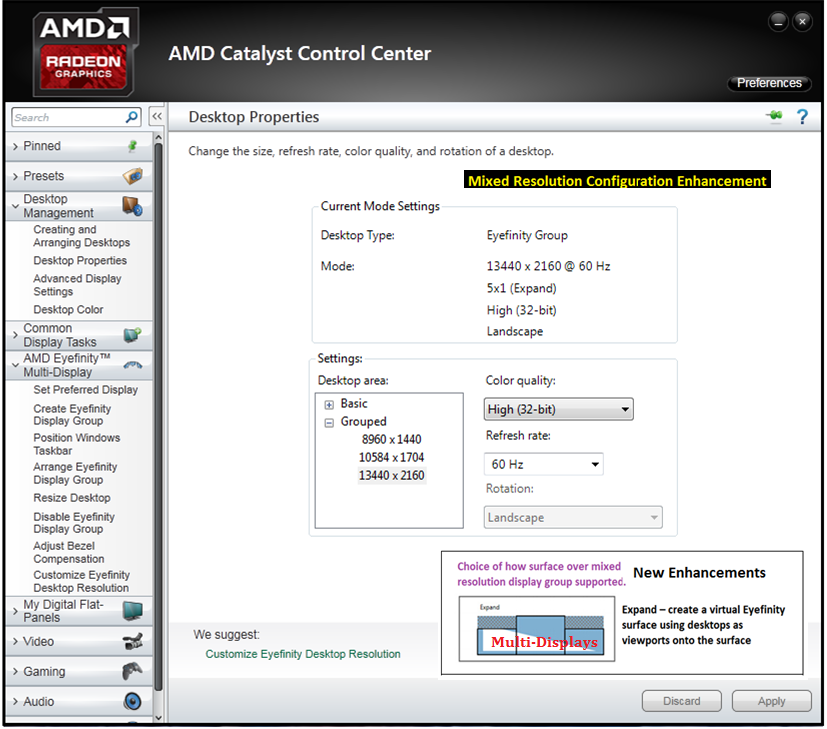Click the AMD Radeon Graphics logo
827x729 pixels.
click(84, 53)
